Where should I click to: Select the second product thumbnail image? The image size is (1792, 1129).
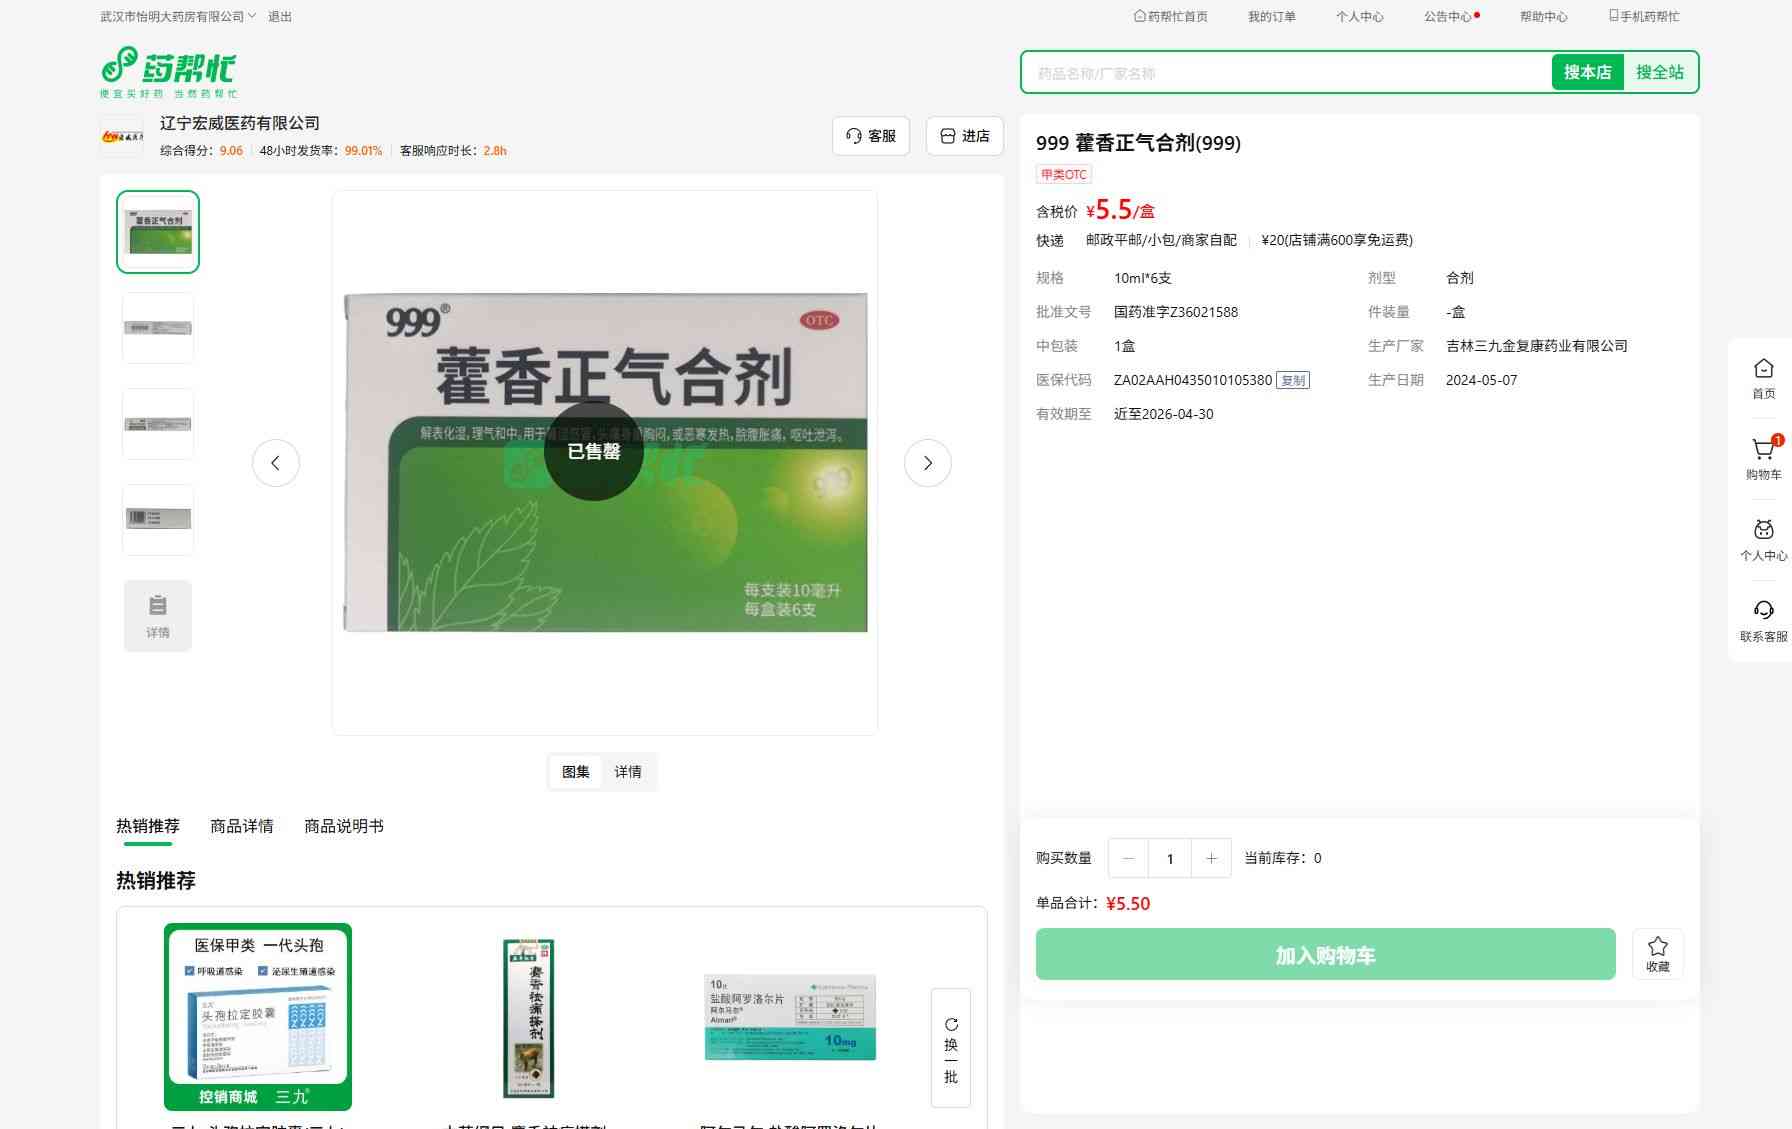click(x=158, y=328)
